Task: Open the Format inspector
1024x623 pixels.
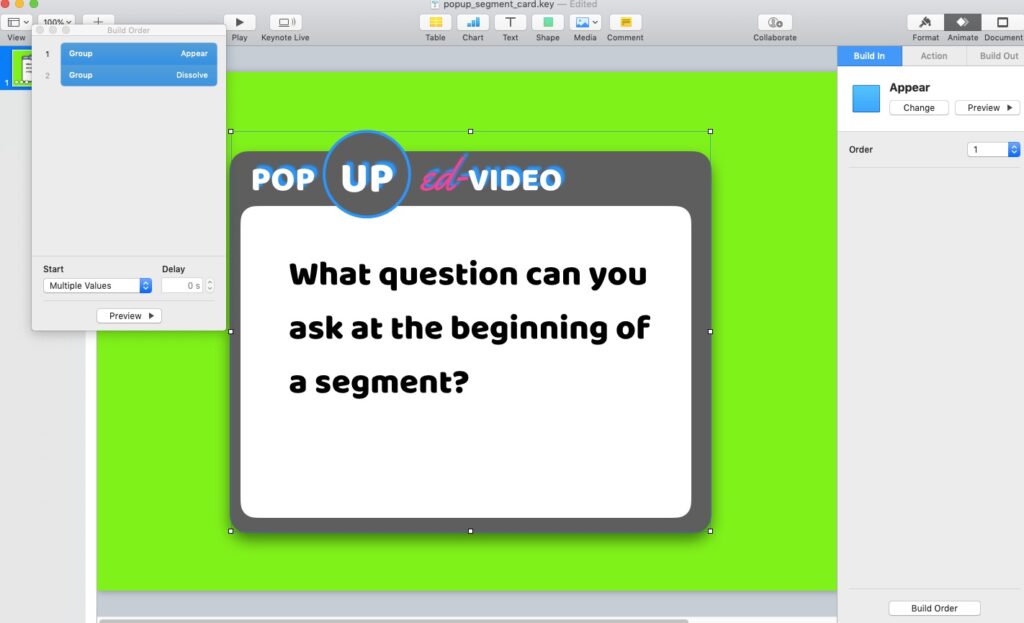Action: coord(925,22)
